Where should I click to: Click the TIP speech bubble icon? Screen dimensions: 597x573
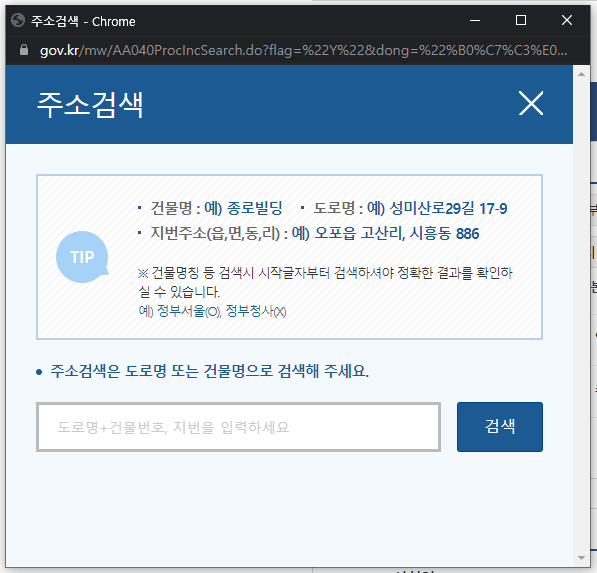tap(82, 257)
